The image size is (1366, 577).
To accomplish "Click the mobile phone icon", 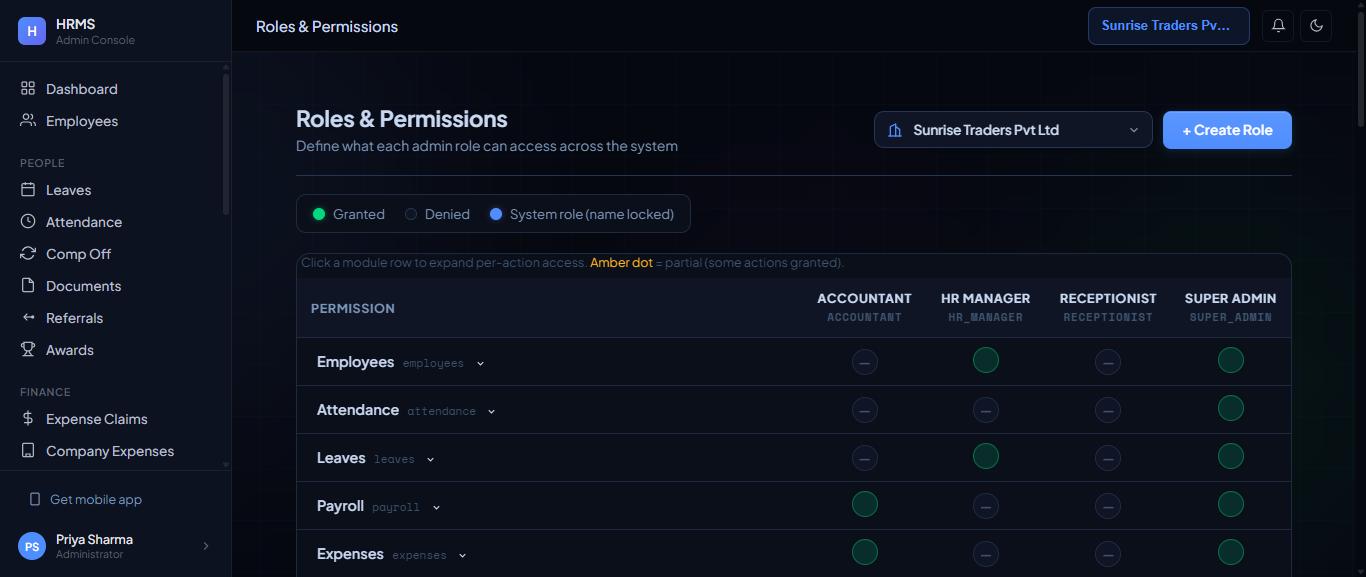I will 35,499.
